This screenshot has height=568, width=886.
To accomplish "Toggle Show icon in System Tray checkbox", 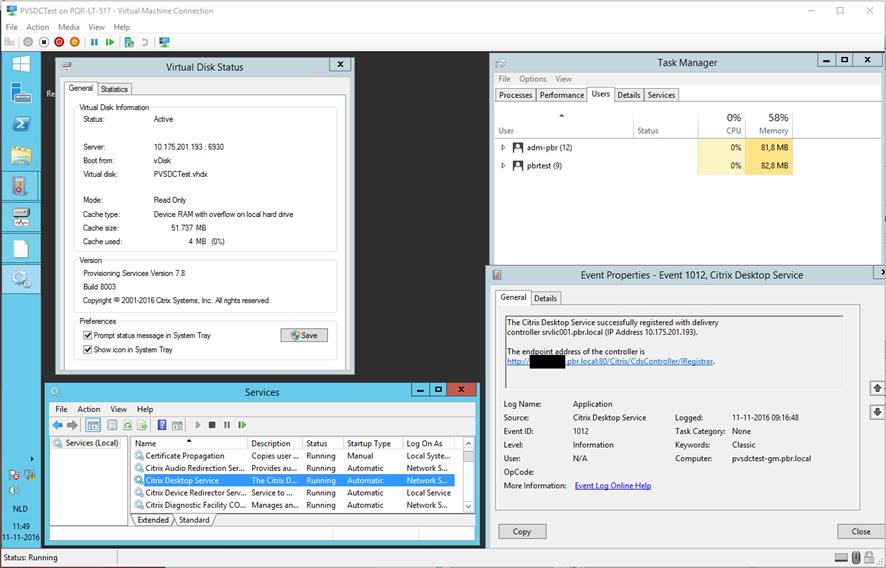I will click(88, 349).
